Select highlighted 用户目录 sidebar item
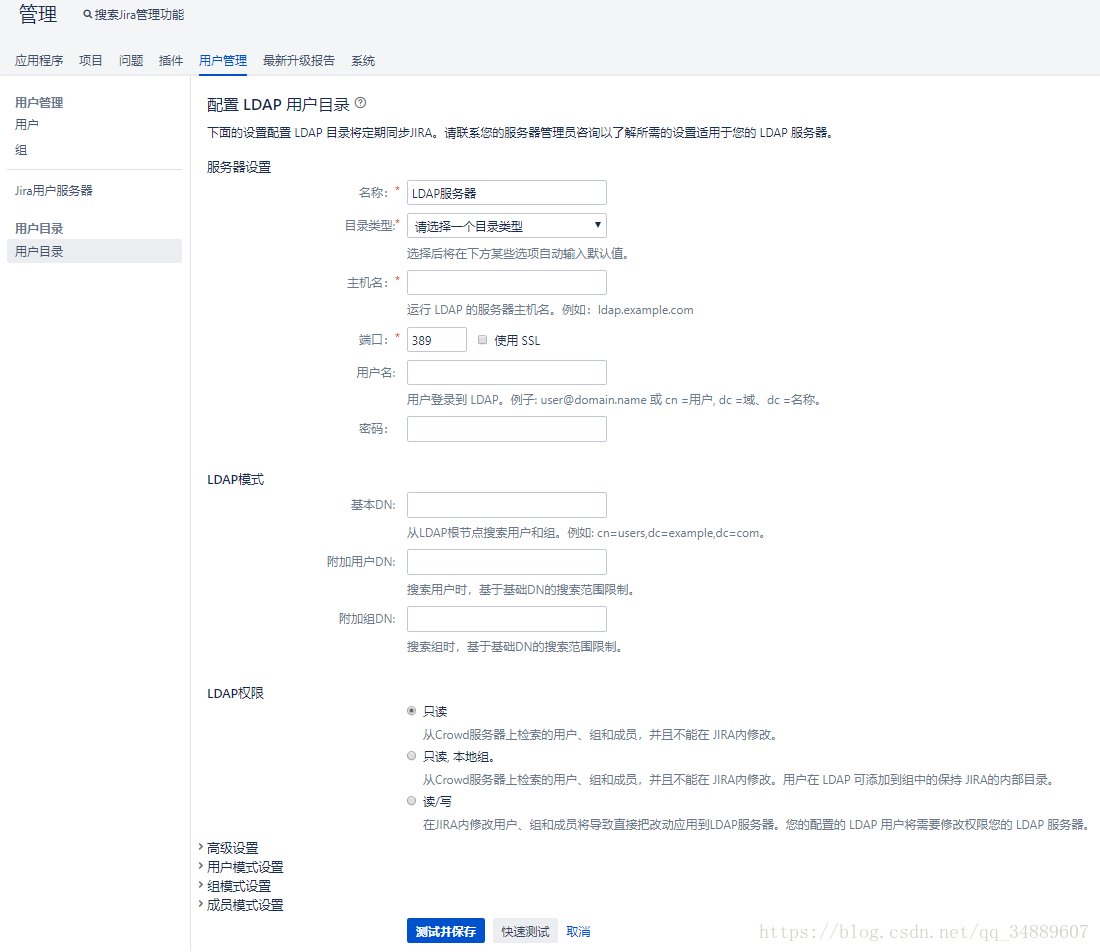The height and width of the screenshot is (952, 1100). point(94,251)
